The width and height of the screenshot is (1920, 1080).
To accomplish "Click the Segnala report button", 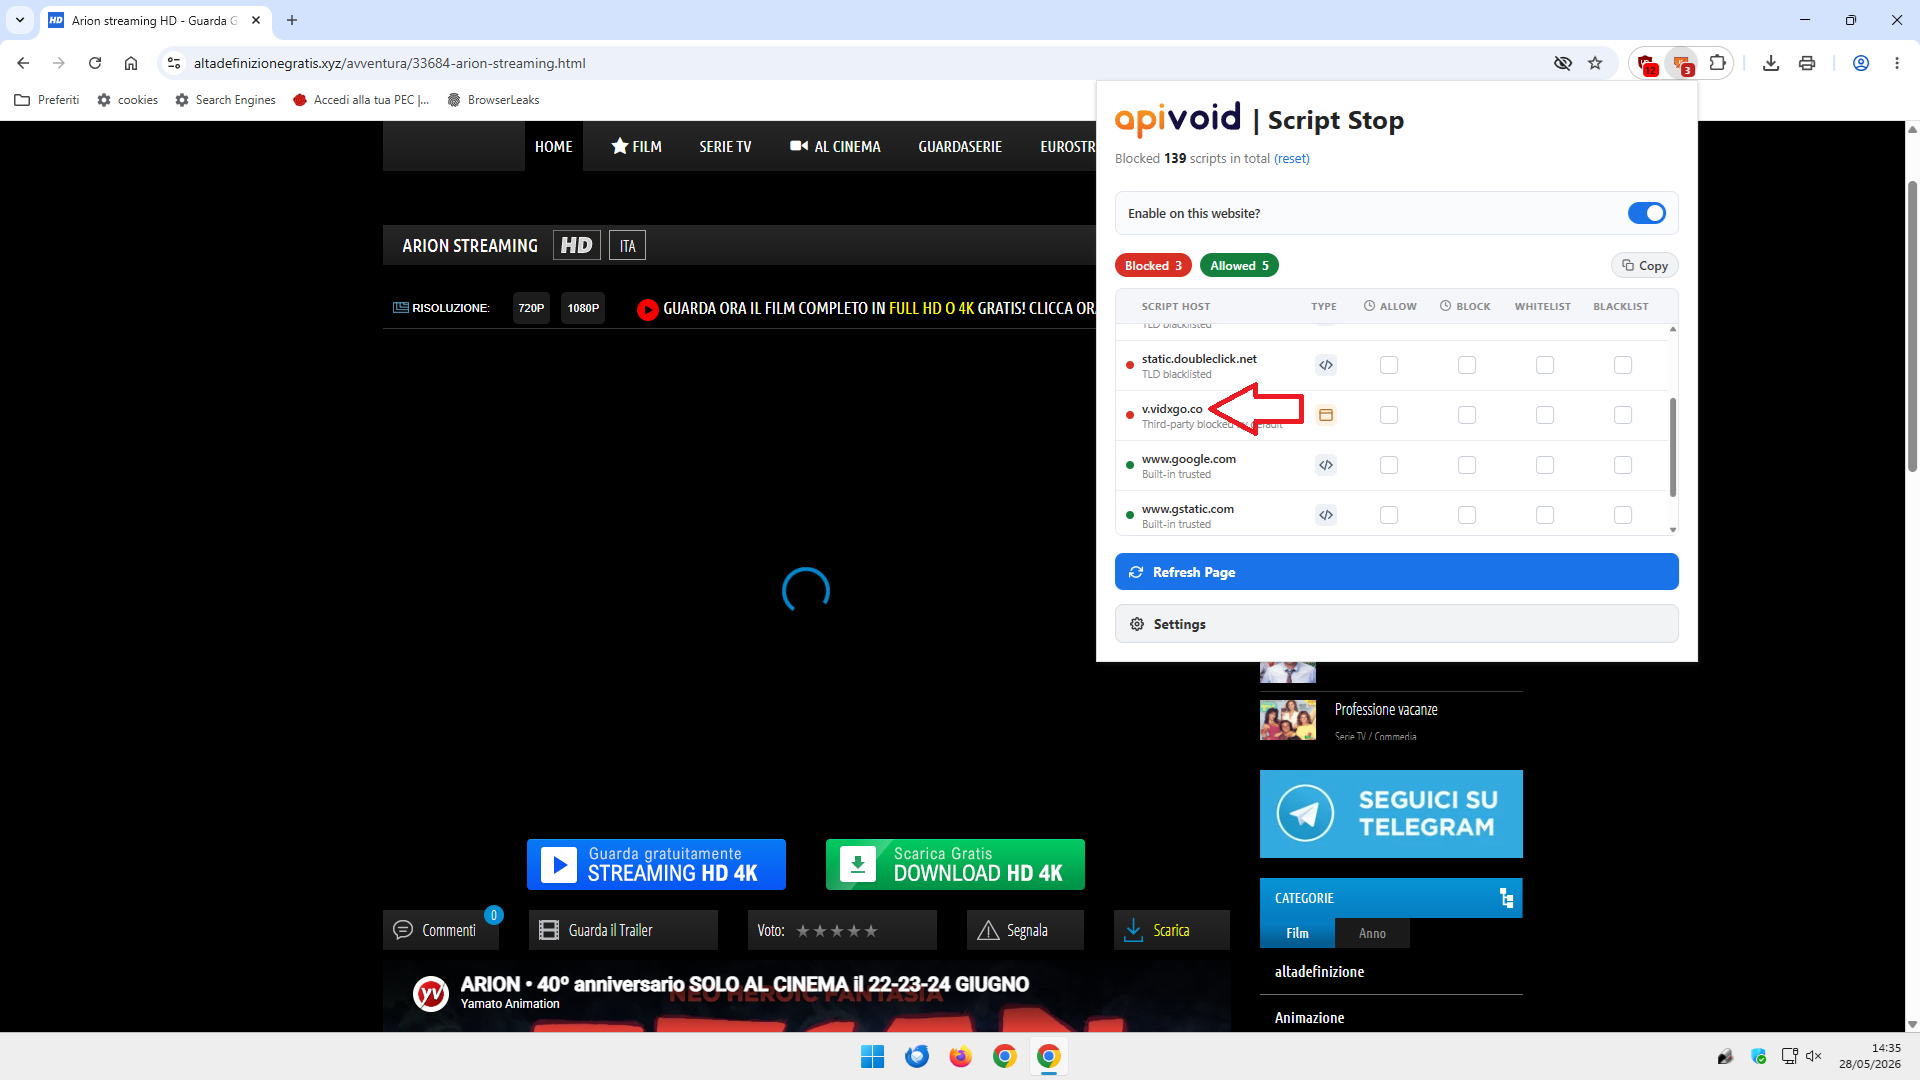I will (1025, 930).
